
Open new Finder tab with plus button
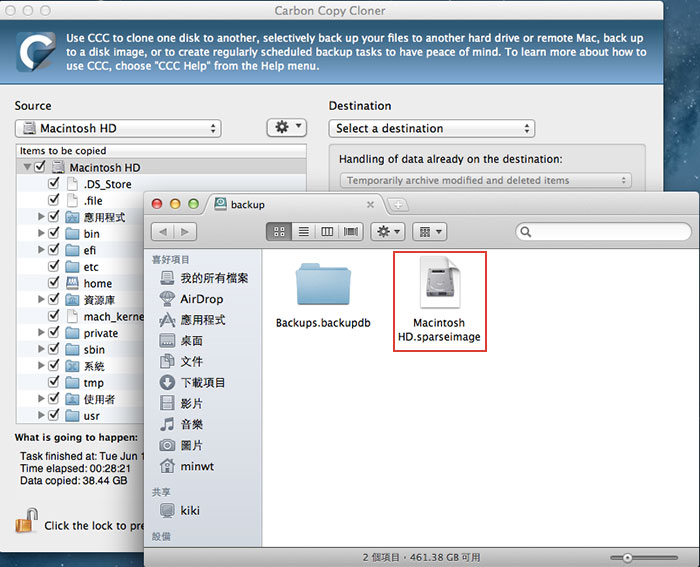(398, 205)
